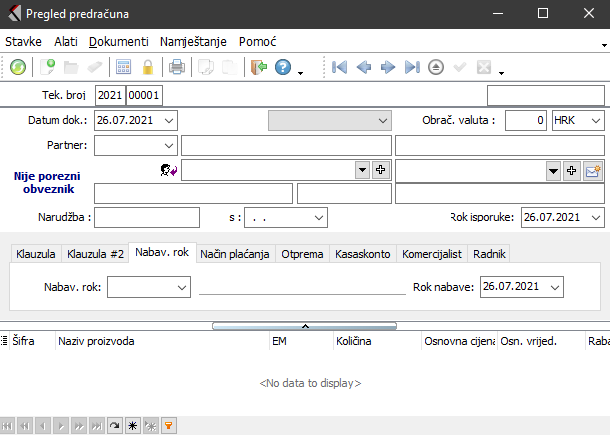The width and height of the screenshot is (610, 435).
Task: Click the envelope email icon
Action: click(593, 171)
